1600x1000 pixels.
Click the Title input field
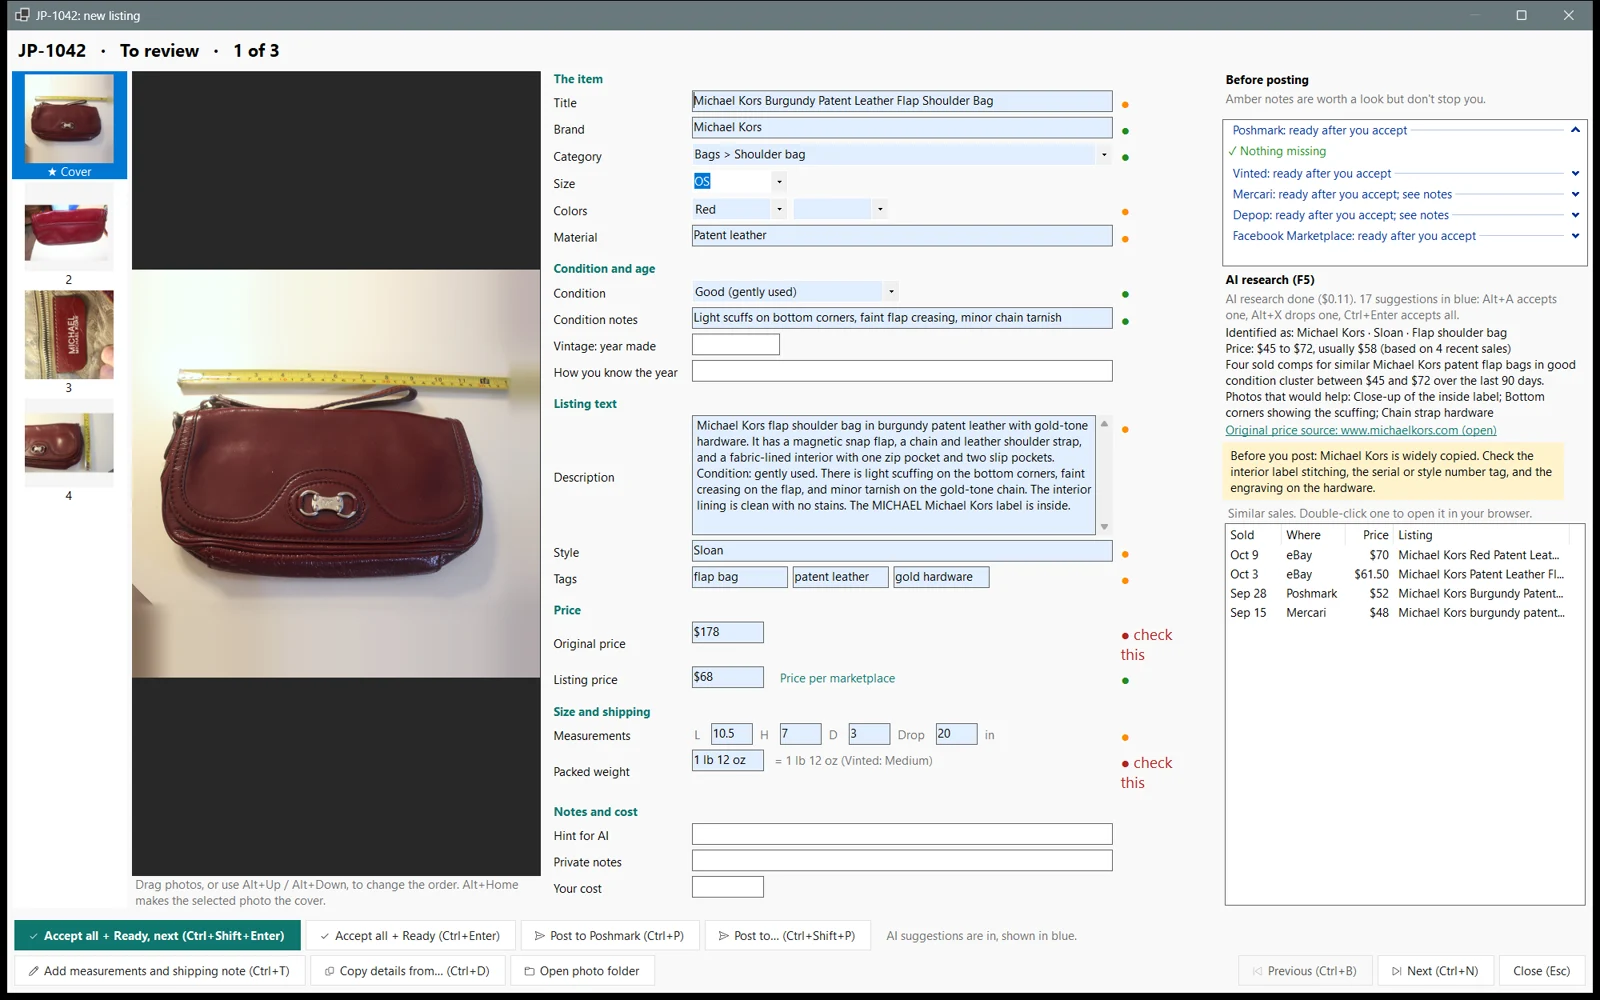point(902,101)
